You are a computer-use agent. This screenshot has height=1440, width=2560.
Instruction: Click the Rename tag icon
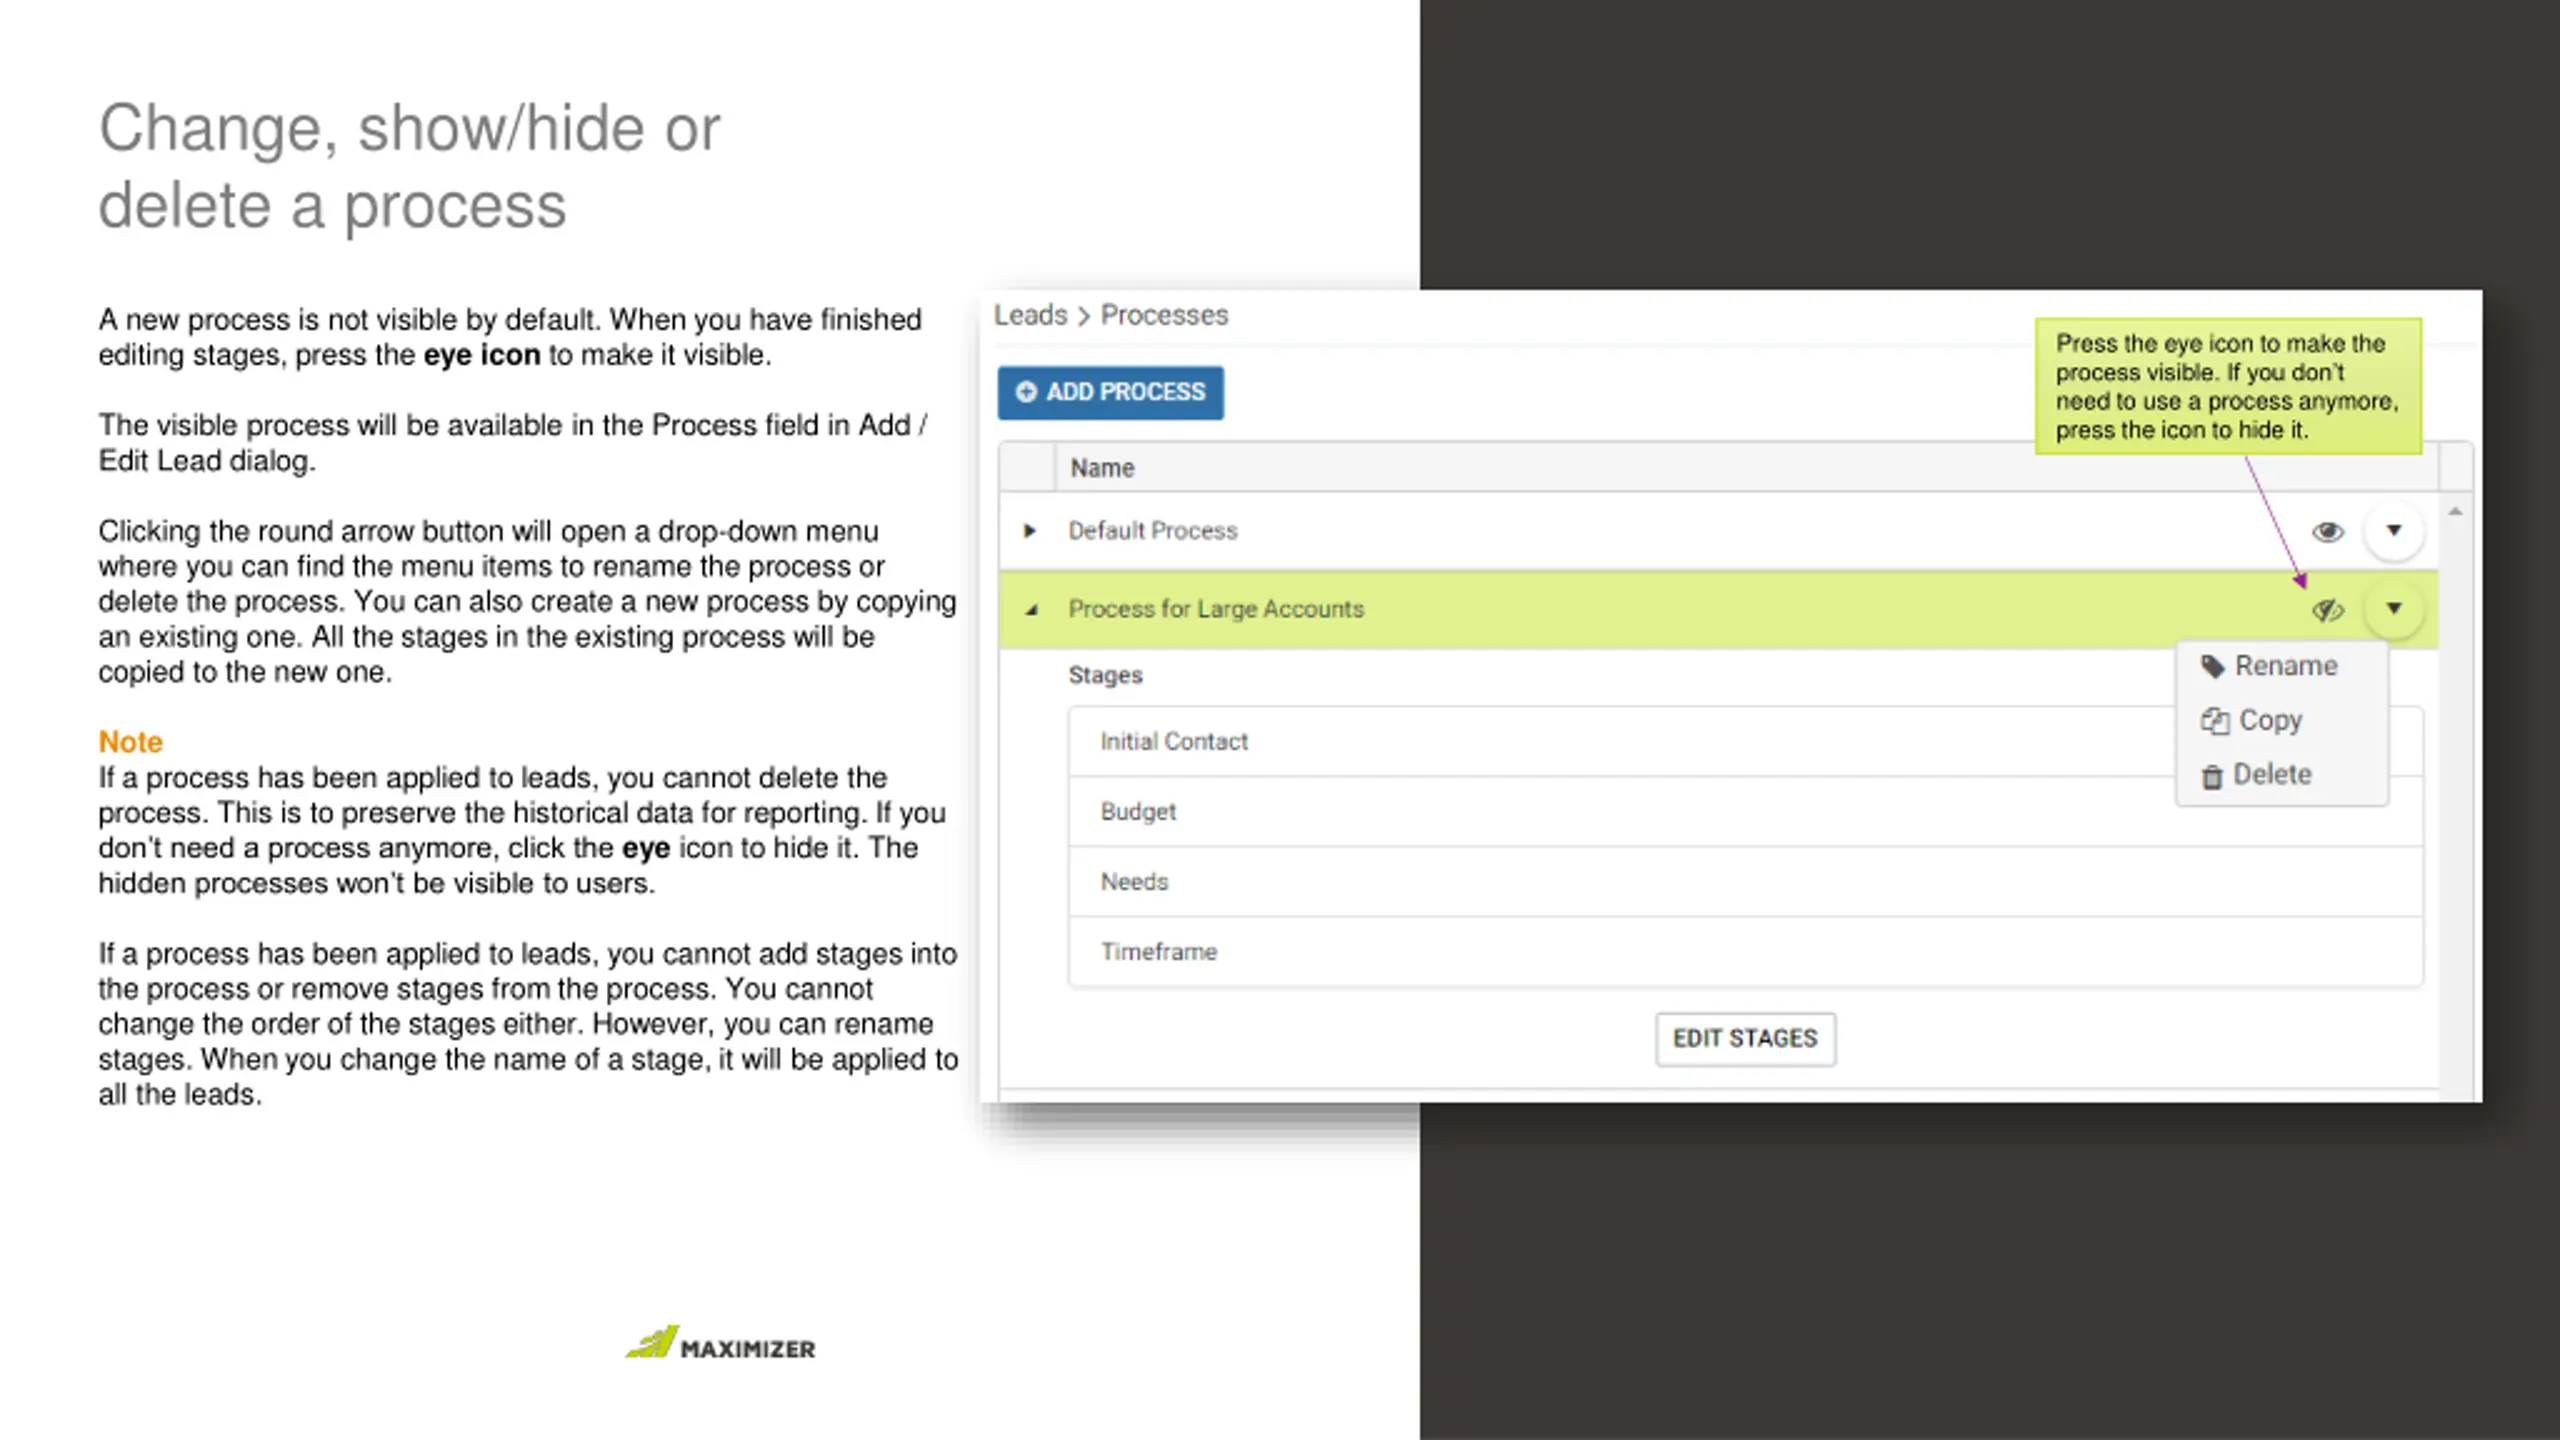coord(2212,667)
